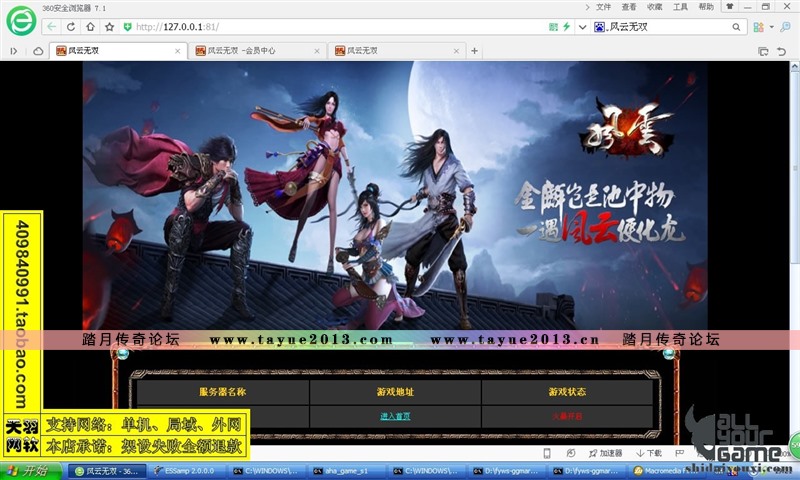The width and height of the screenshot is (800, 480).
Task: Open the 下载 download manager
Action: click(x=651, y=453)
